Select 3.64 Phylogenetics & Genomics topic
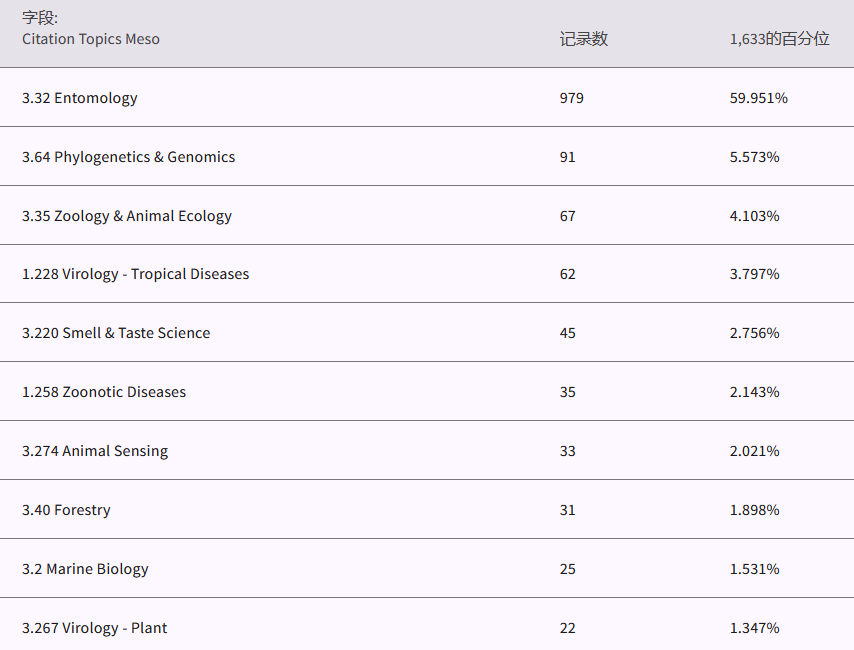Image resolution: width=854 pixels, height=650 pixels. pos(129,157)
